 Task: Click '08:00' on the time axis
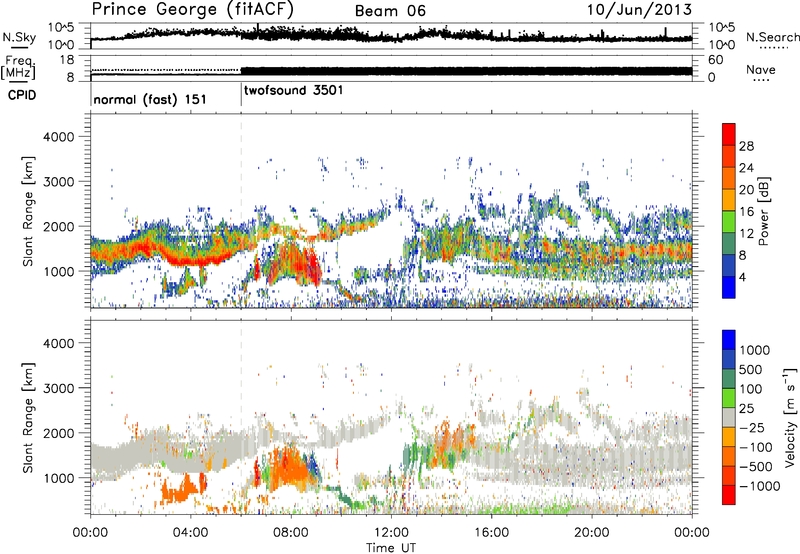[291, 533]
